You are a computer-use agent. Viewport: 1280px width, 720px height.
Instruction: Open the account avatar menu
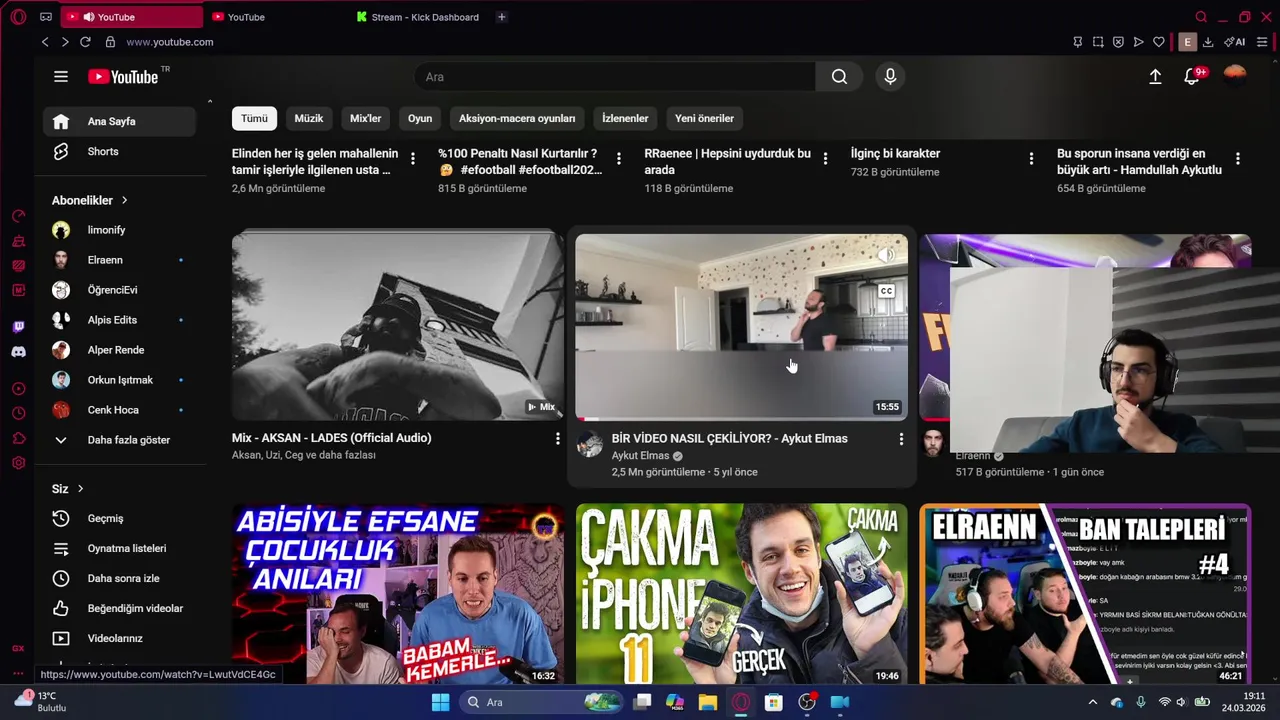click(x=1235, y=76)
